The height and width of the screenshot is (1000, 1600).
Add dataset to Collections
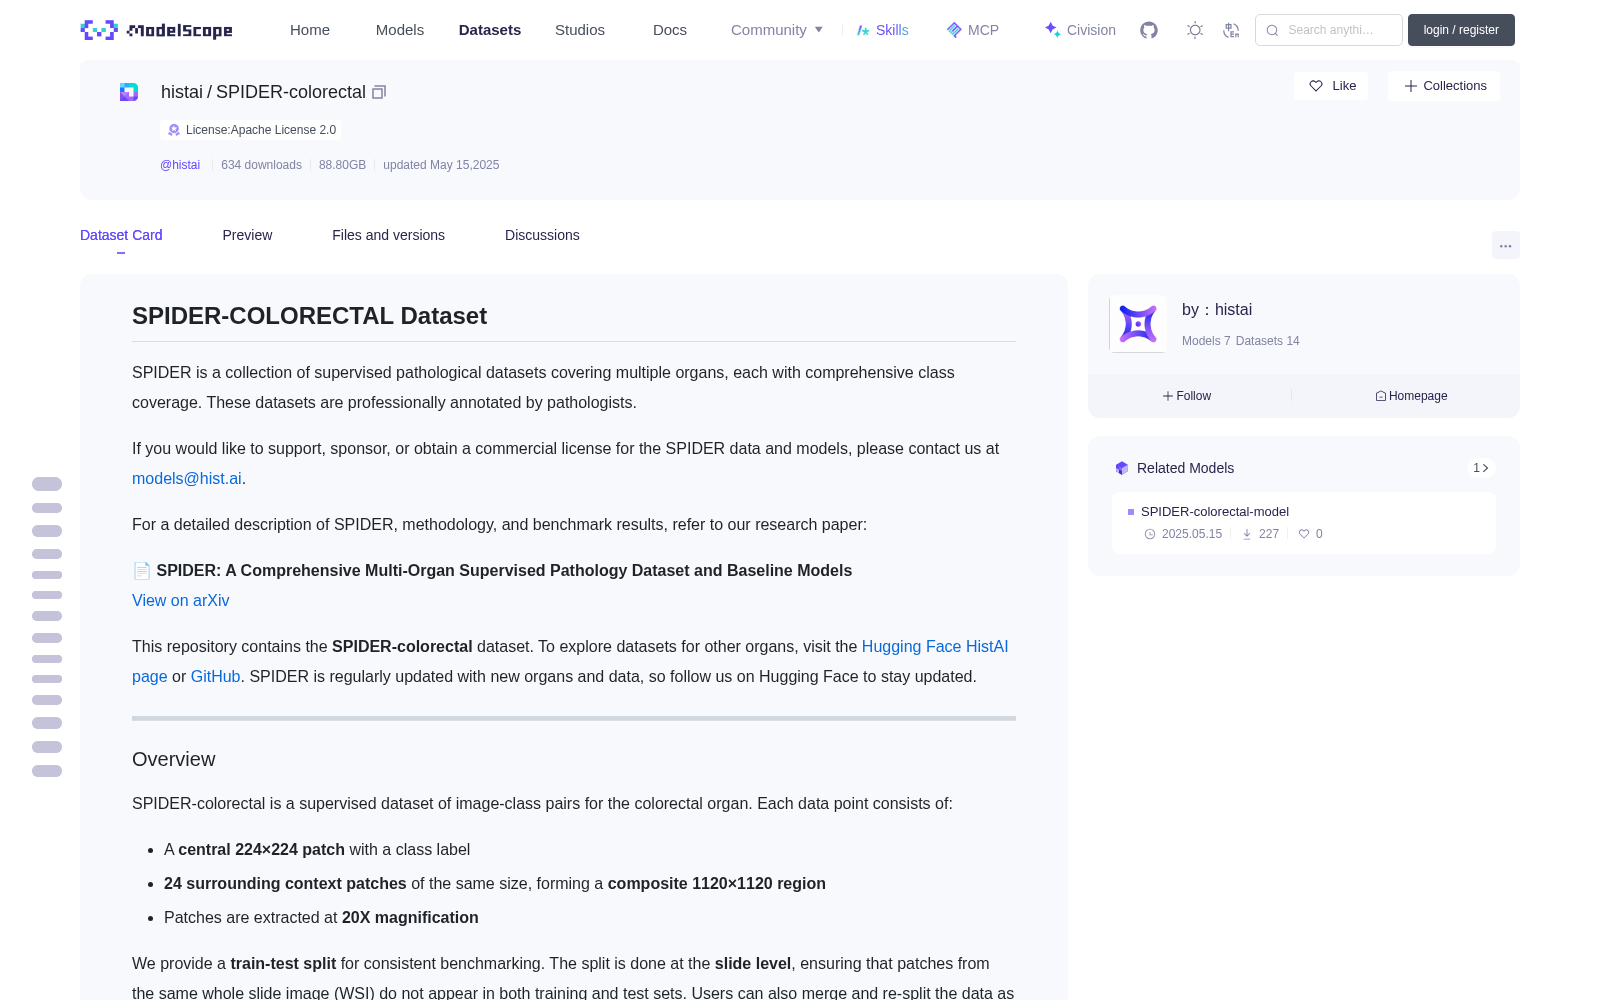tap(1444, 86)
